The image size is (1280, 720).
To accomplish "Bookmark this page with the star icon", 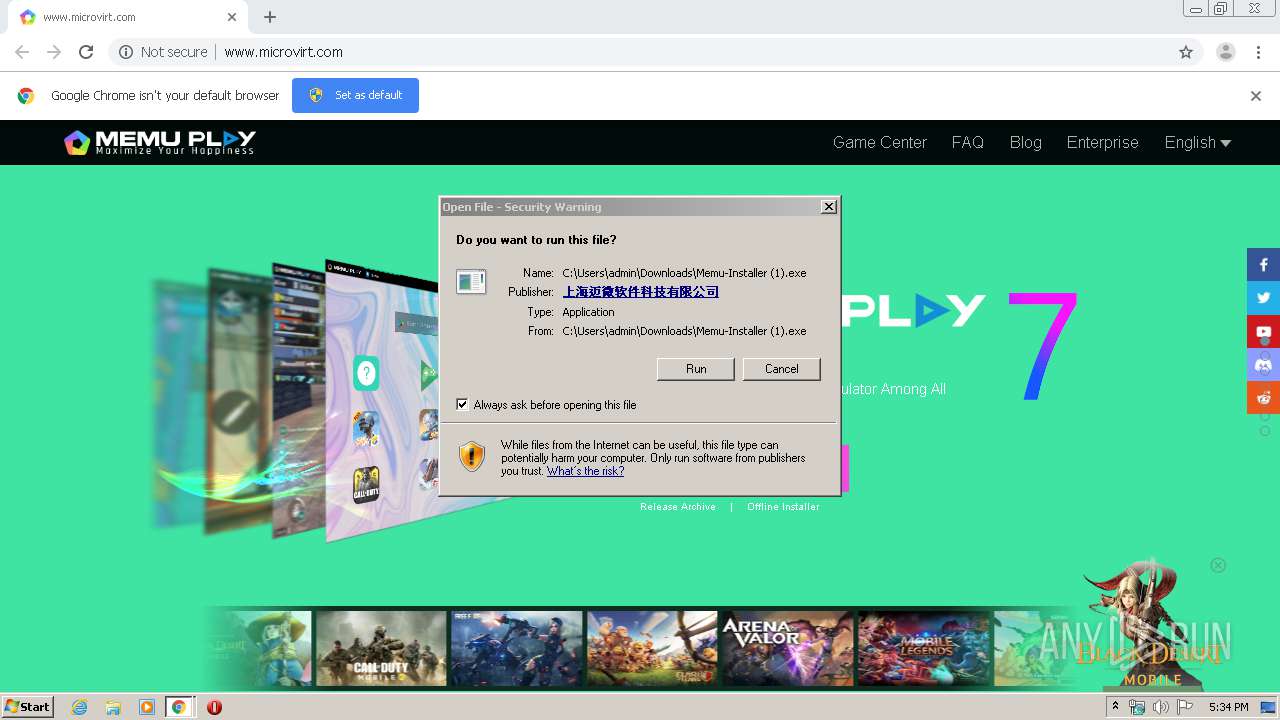I will tap(1186, 52).
